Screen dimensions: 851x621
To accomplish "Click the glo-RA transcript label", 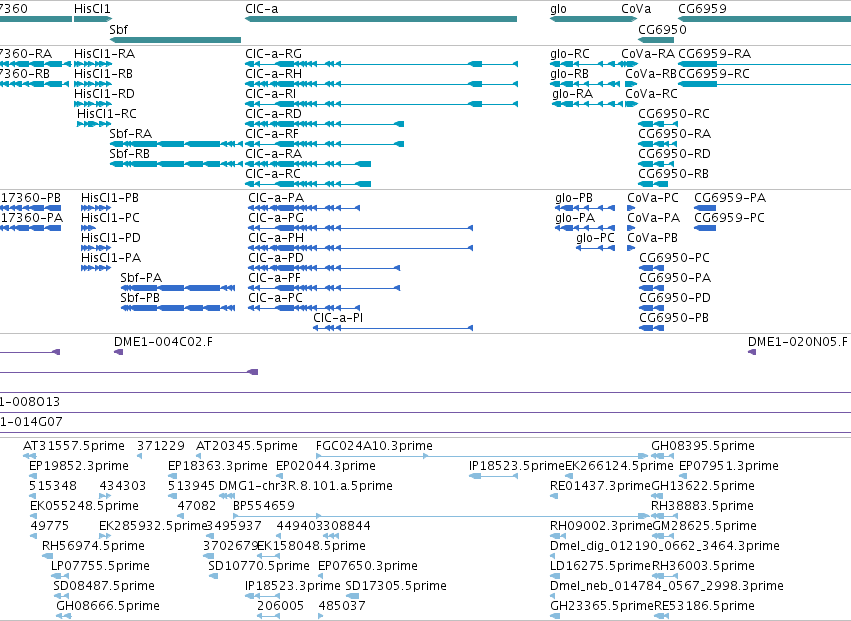I will (573, 93).
